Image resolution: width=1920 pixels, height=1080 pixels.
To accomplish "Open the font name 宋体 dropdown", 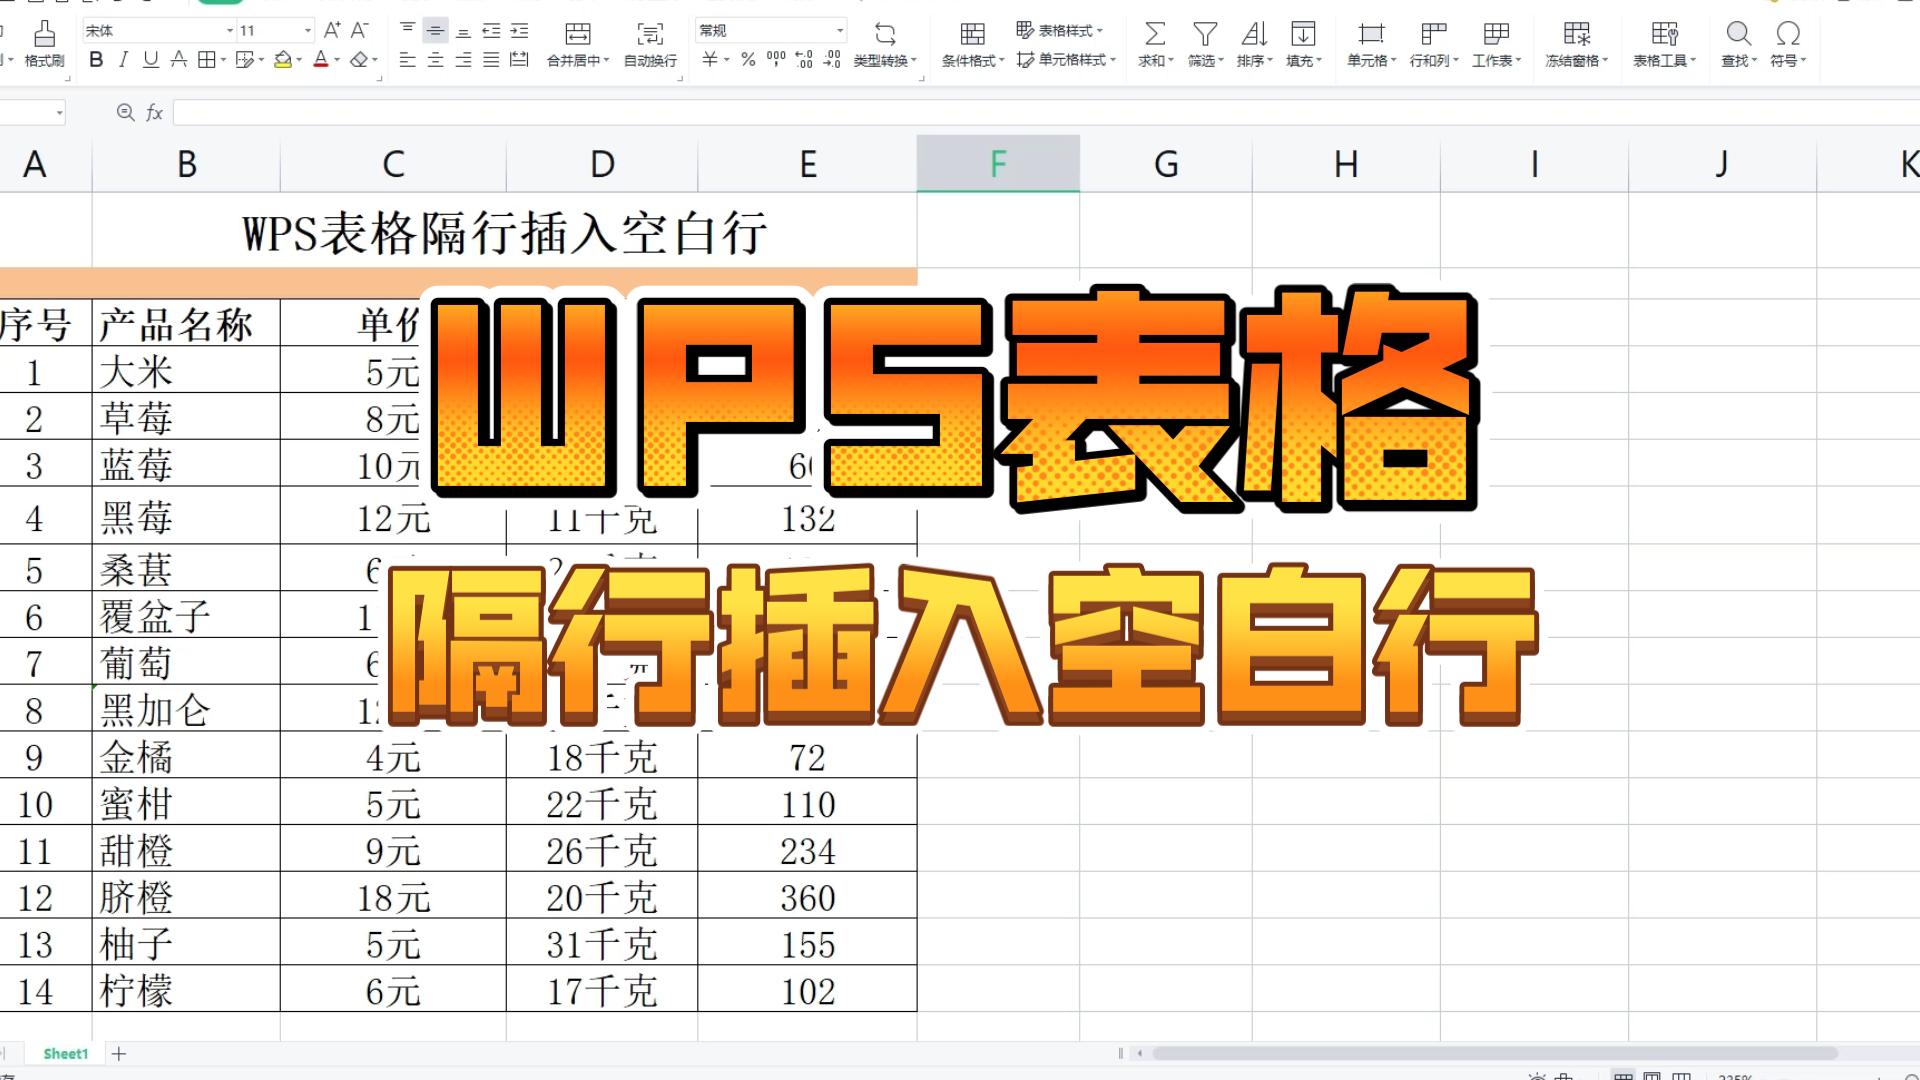I will [229, 31].
